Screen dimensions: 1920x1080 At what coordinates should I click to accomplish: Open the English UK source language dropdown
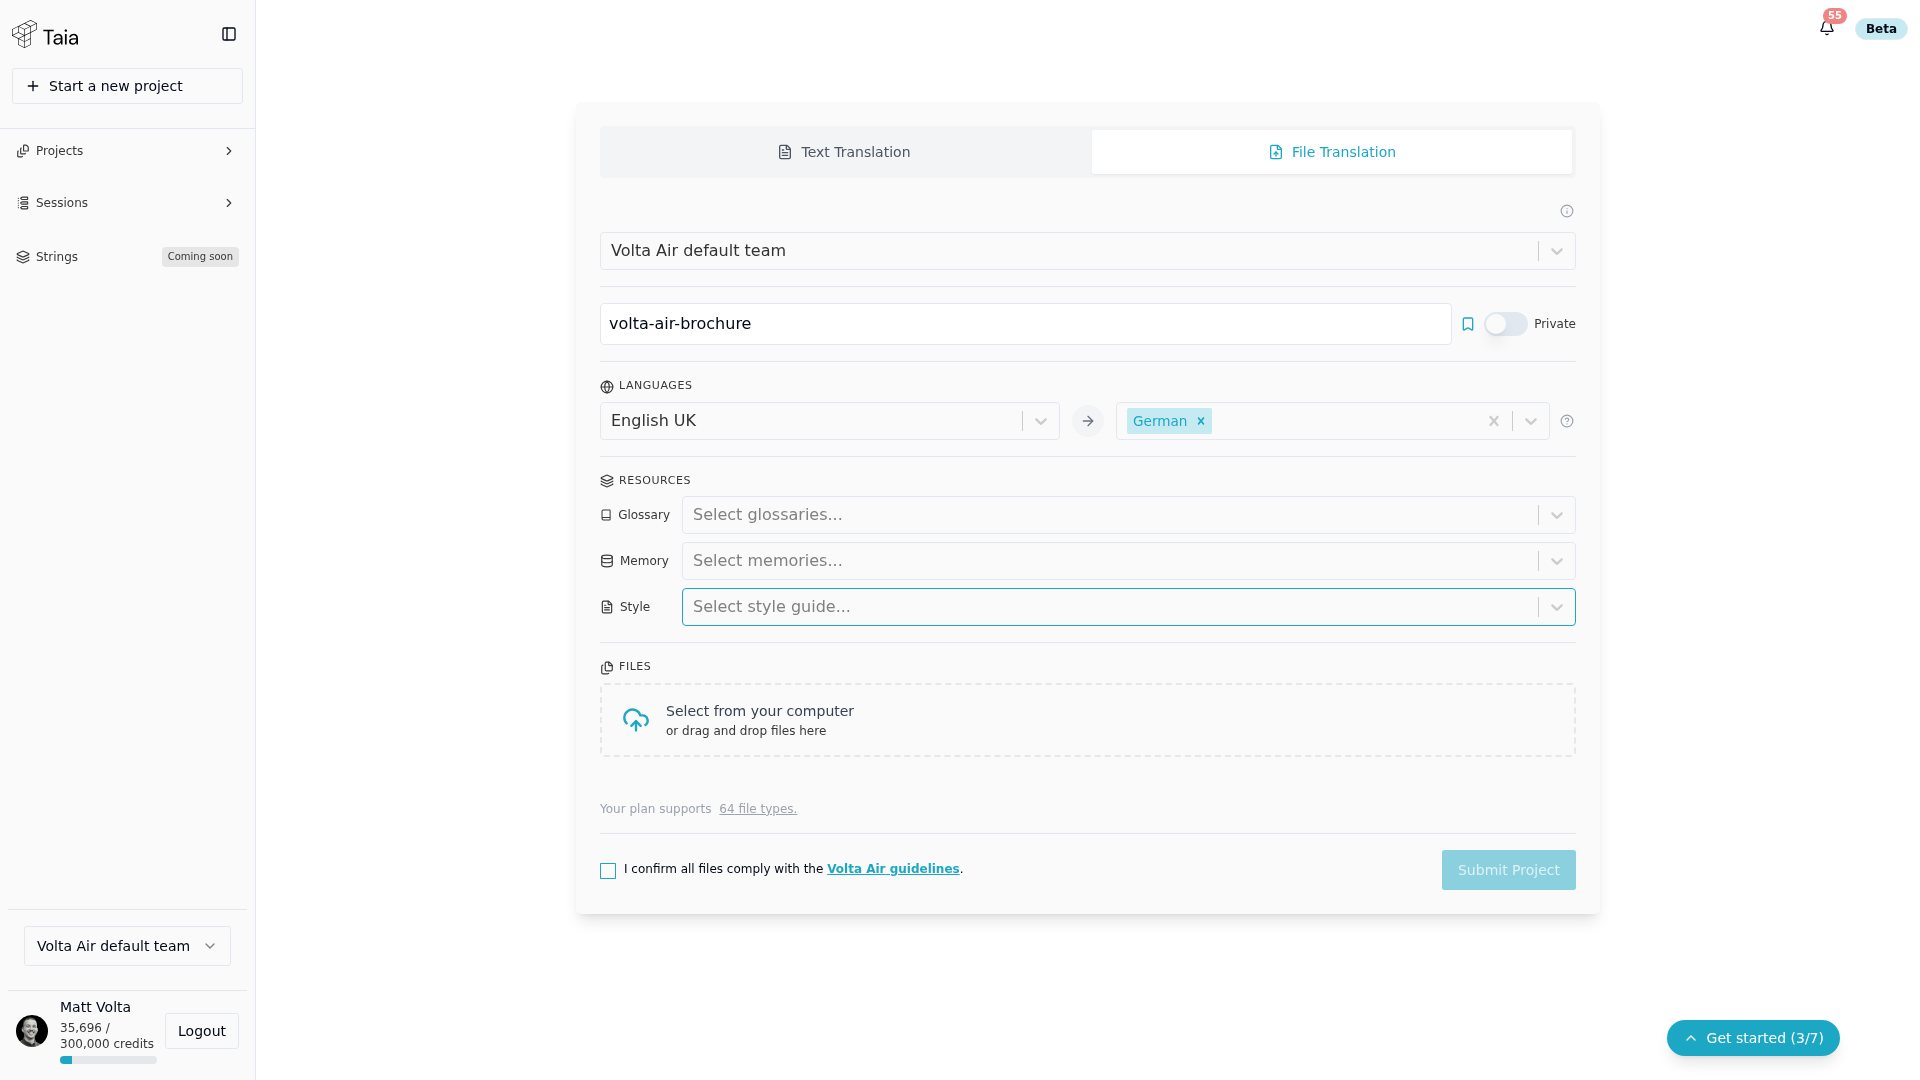click(830, 421)
